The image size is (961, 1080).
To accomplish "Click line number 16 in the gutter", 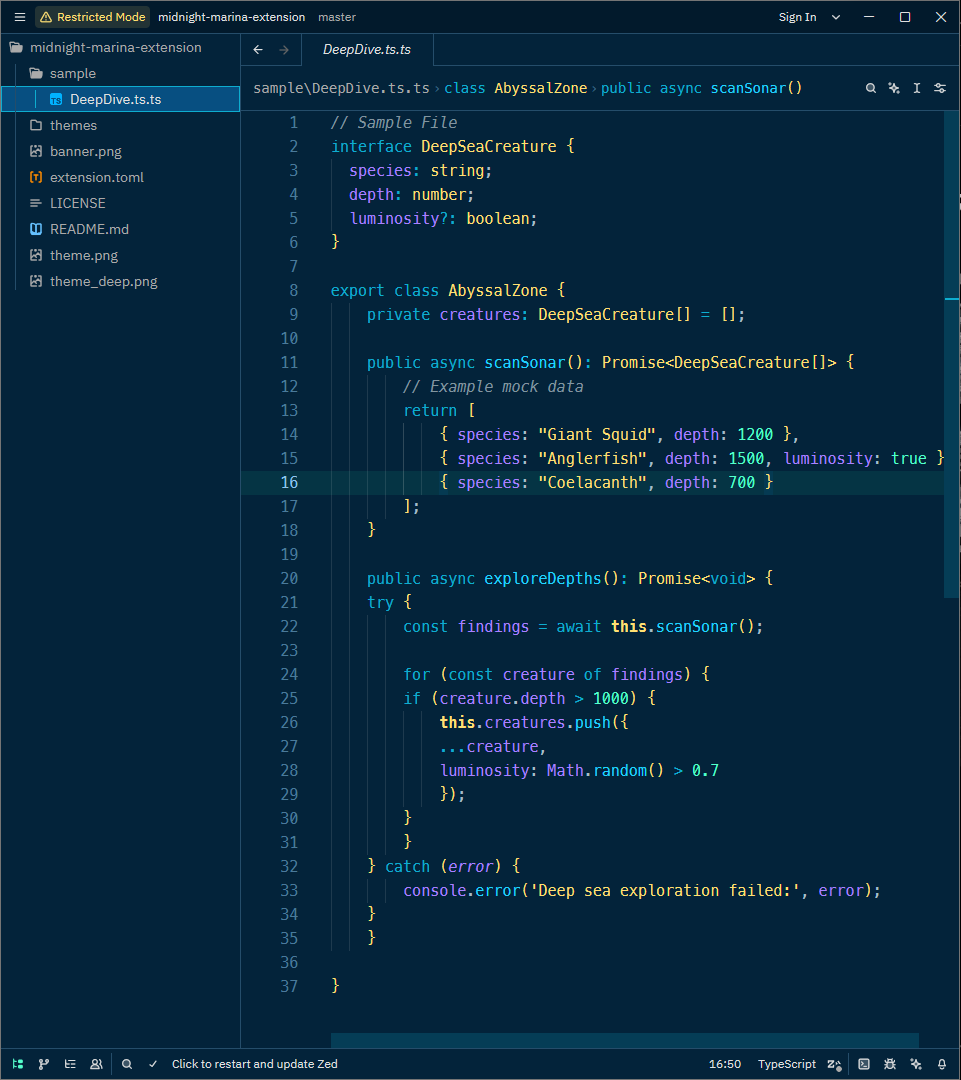I will [289, 483].
